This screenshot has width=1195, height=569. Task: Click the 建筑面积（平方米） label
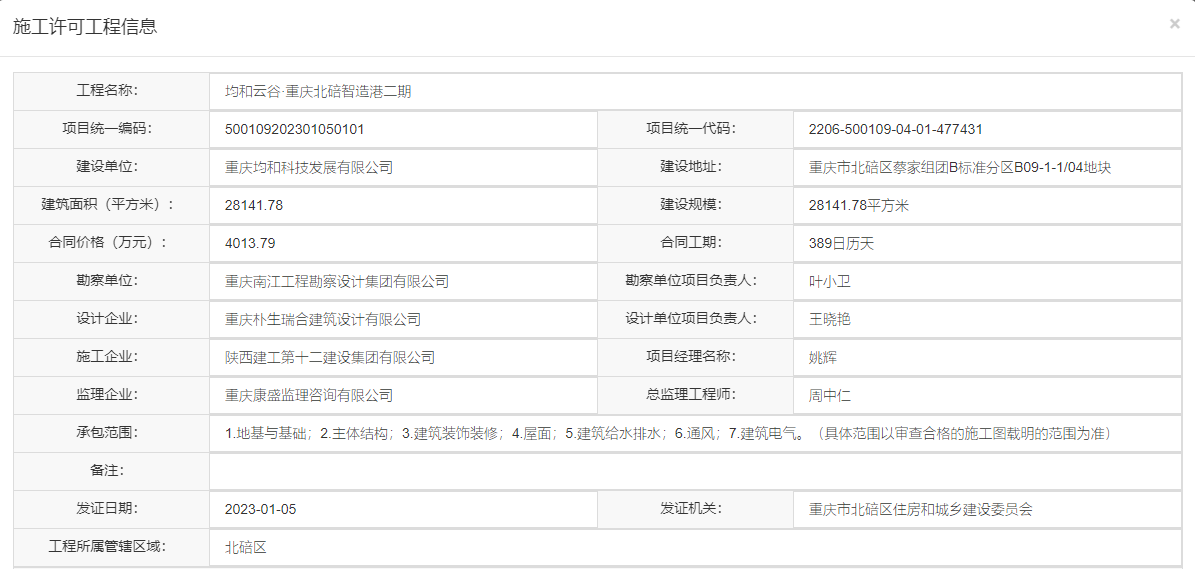coord(106,205)
